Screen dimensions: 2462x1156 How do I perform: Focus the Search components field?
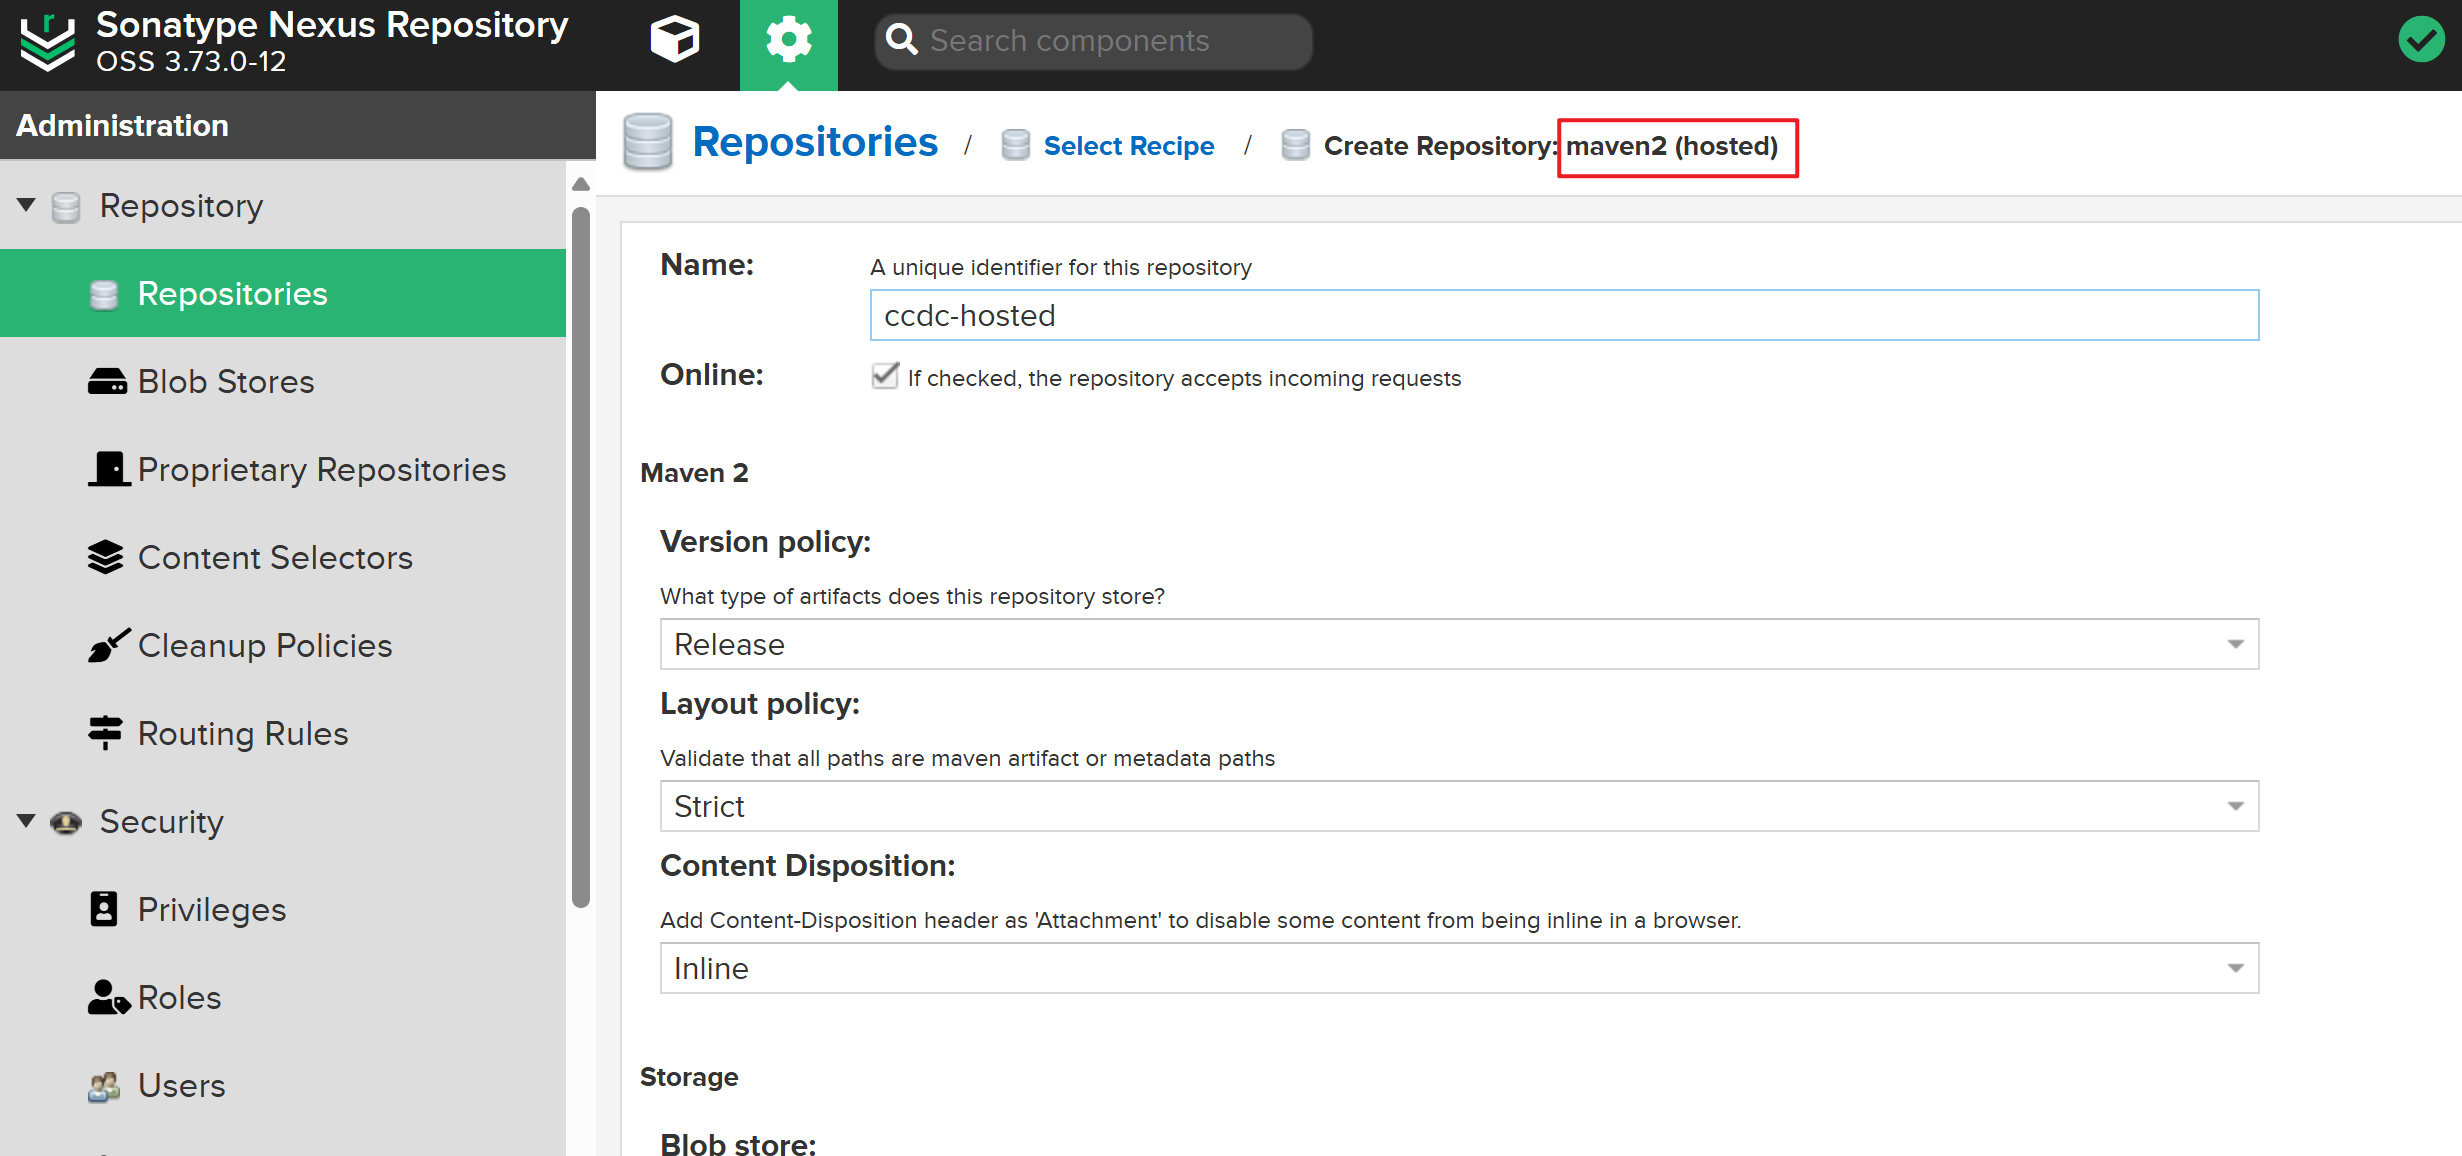[1094, 41]
